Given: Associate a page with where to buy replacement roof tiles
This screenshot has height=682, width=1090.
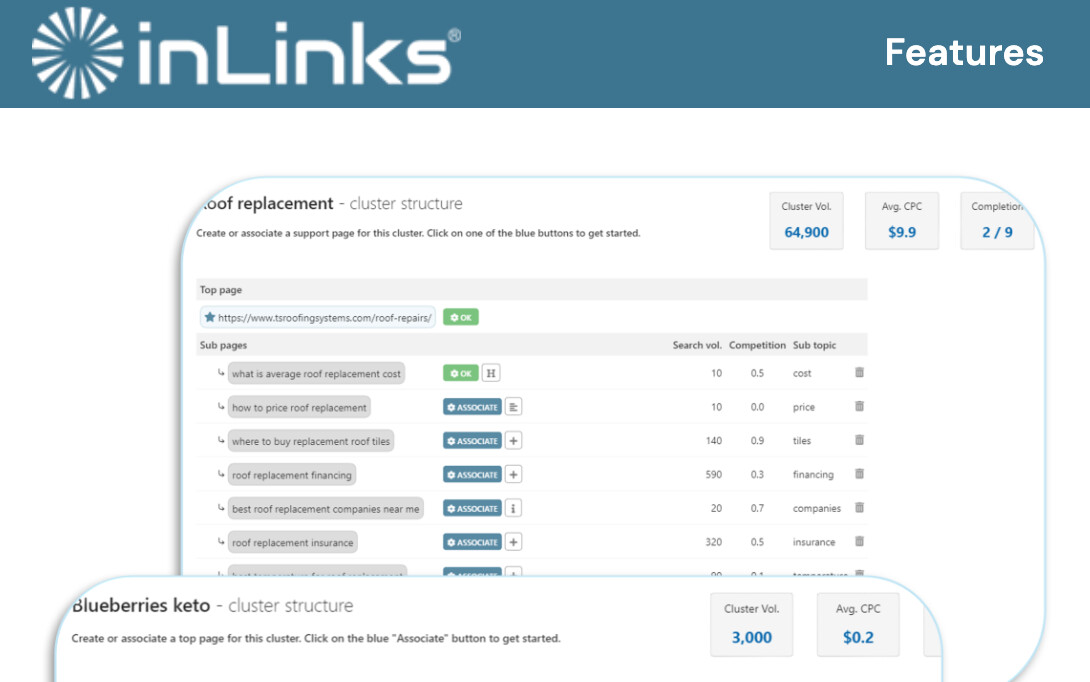Looking at the screenshot, I should 473,441.
